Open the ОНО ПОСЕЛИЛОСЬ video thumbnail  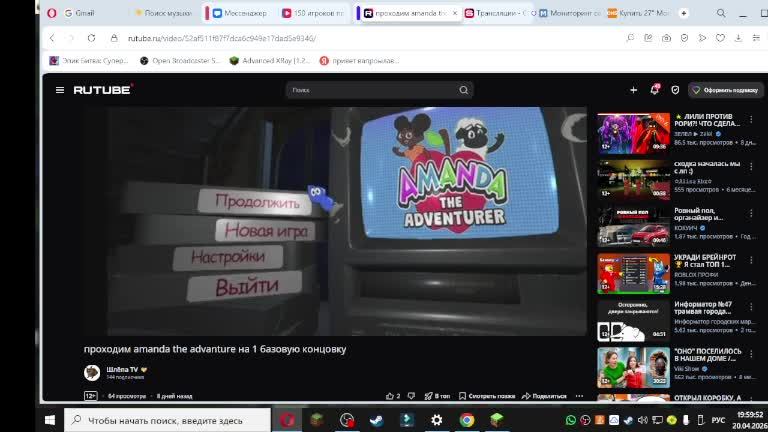633,367
